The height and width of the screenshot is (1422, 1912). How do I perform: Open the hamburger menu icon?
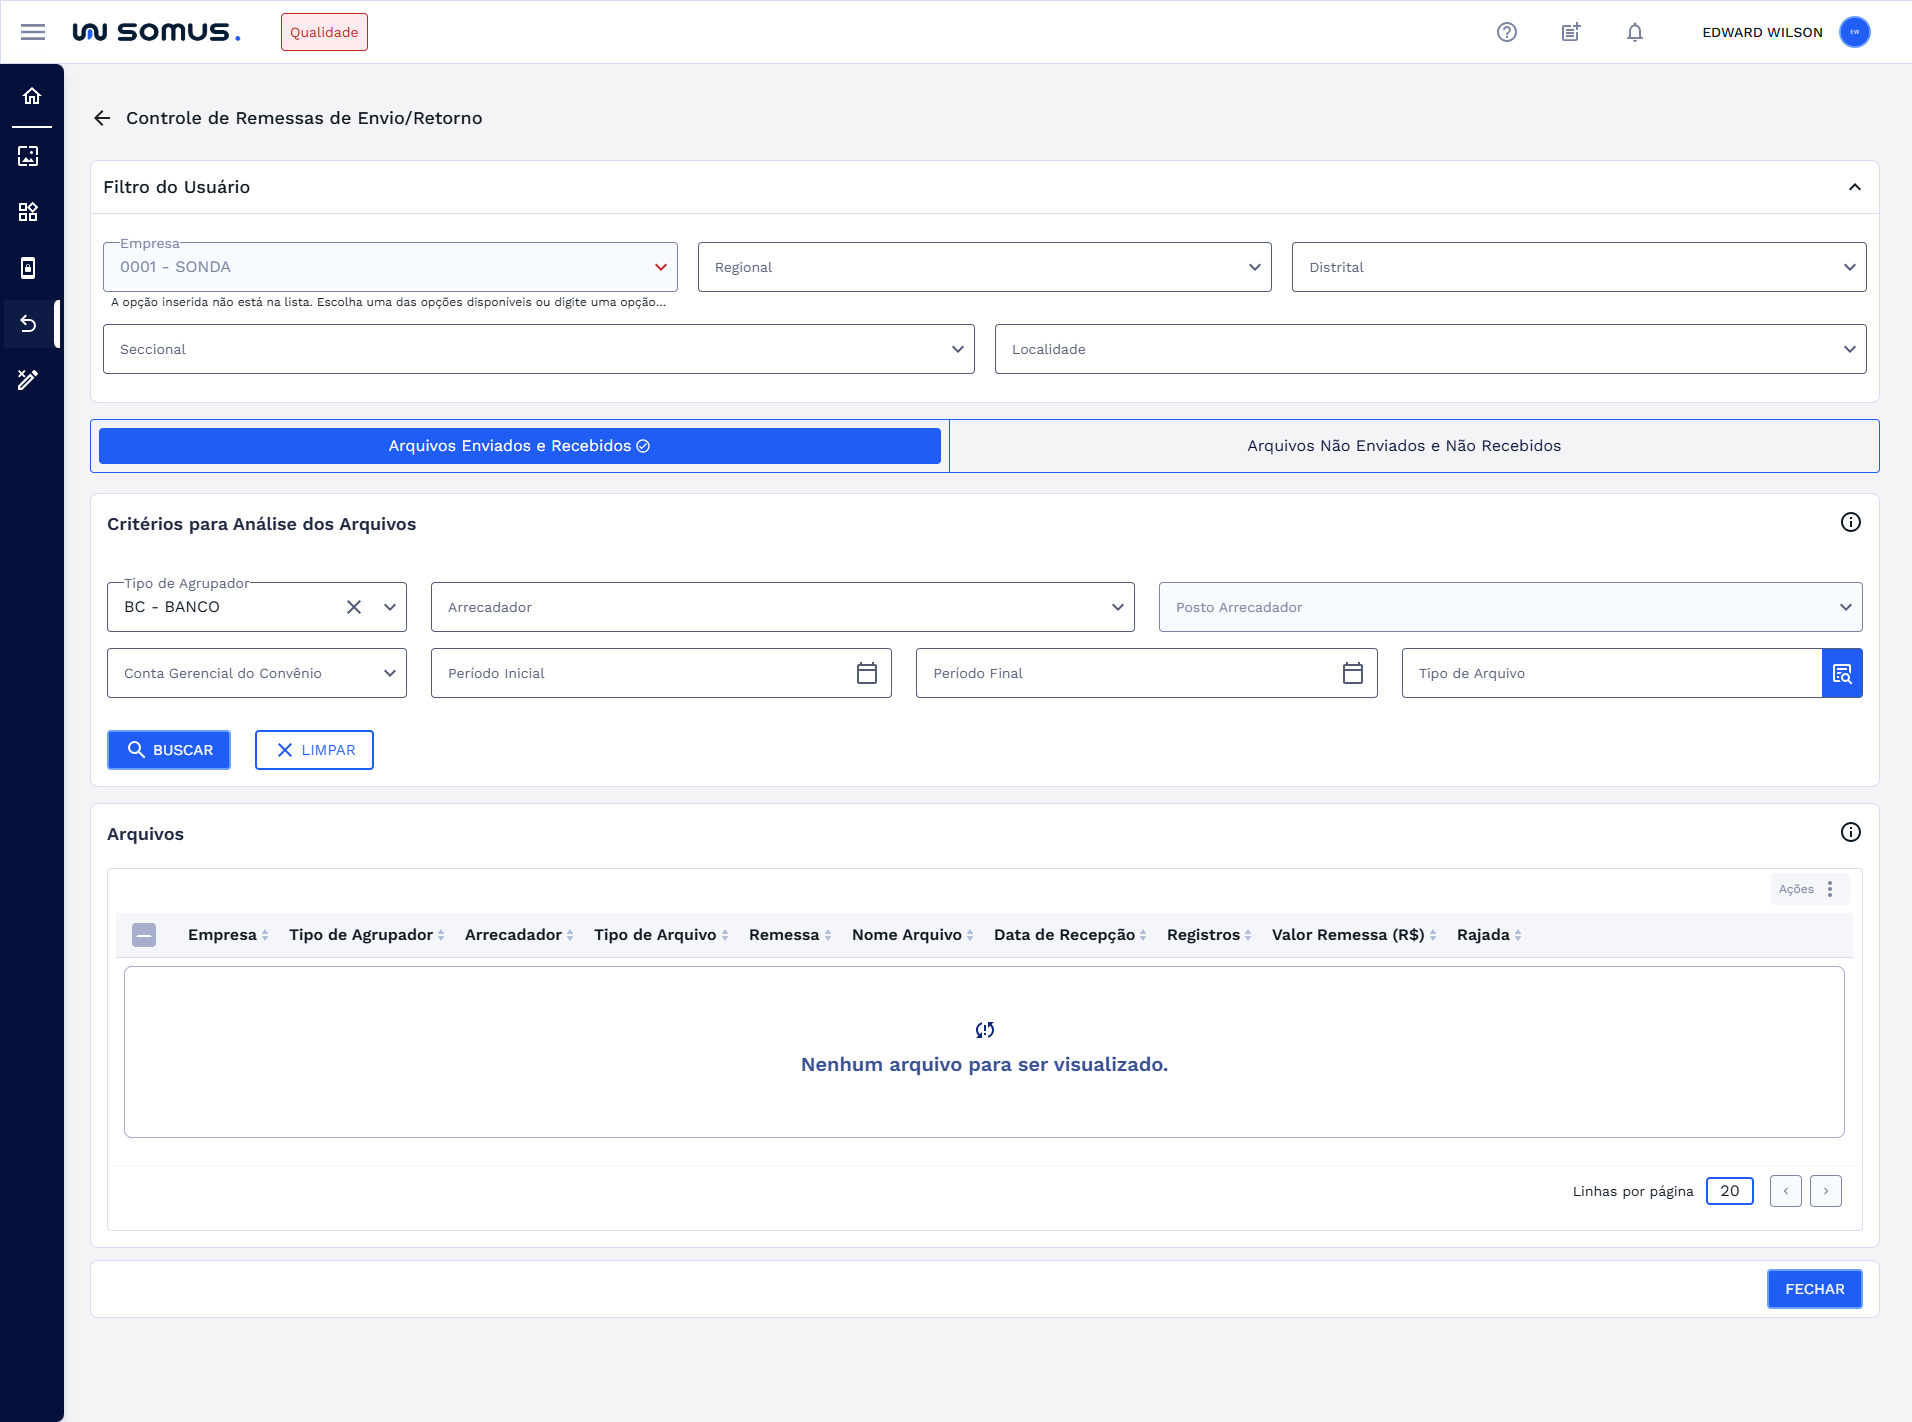click(x=33, y=32)
